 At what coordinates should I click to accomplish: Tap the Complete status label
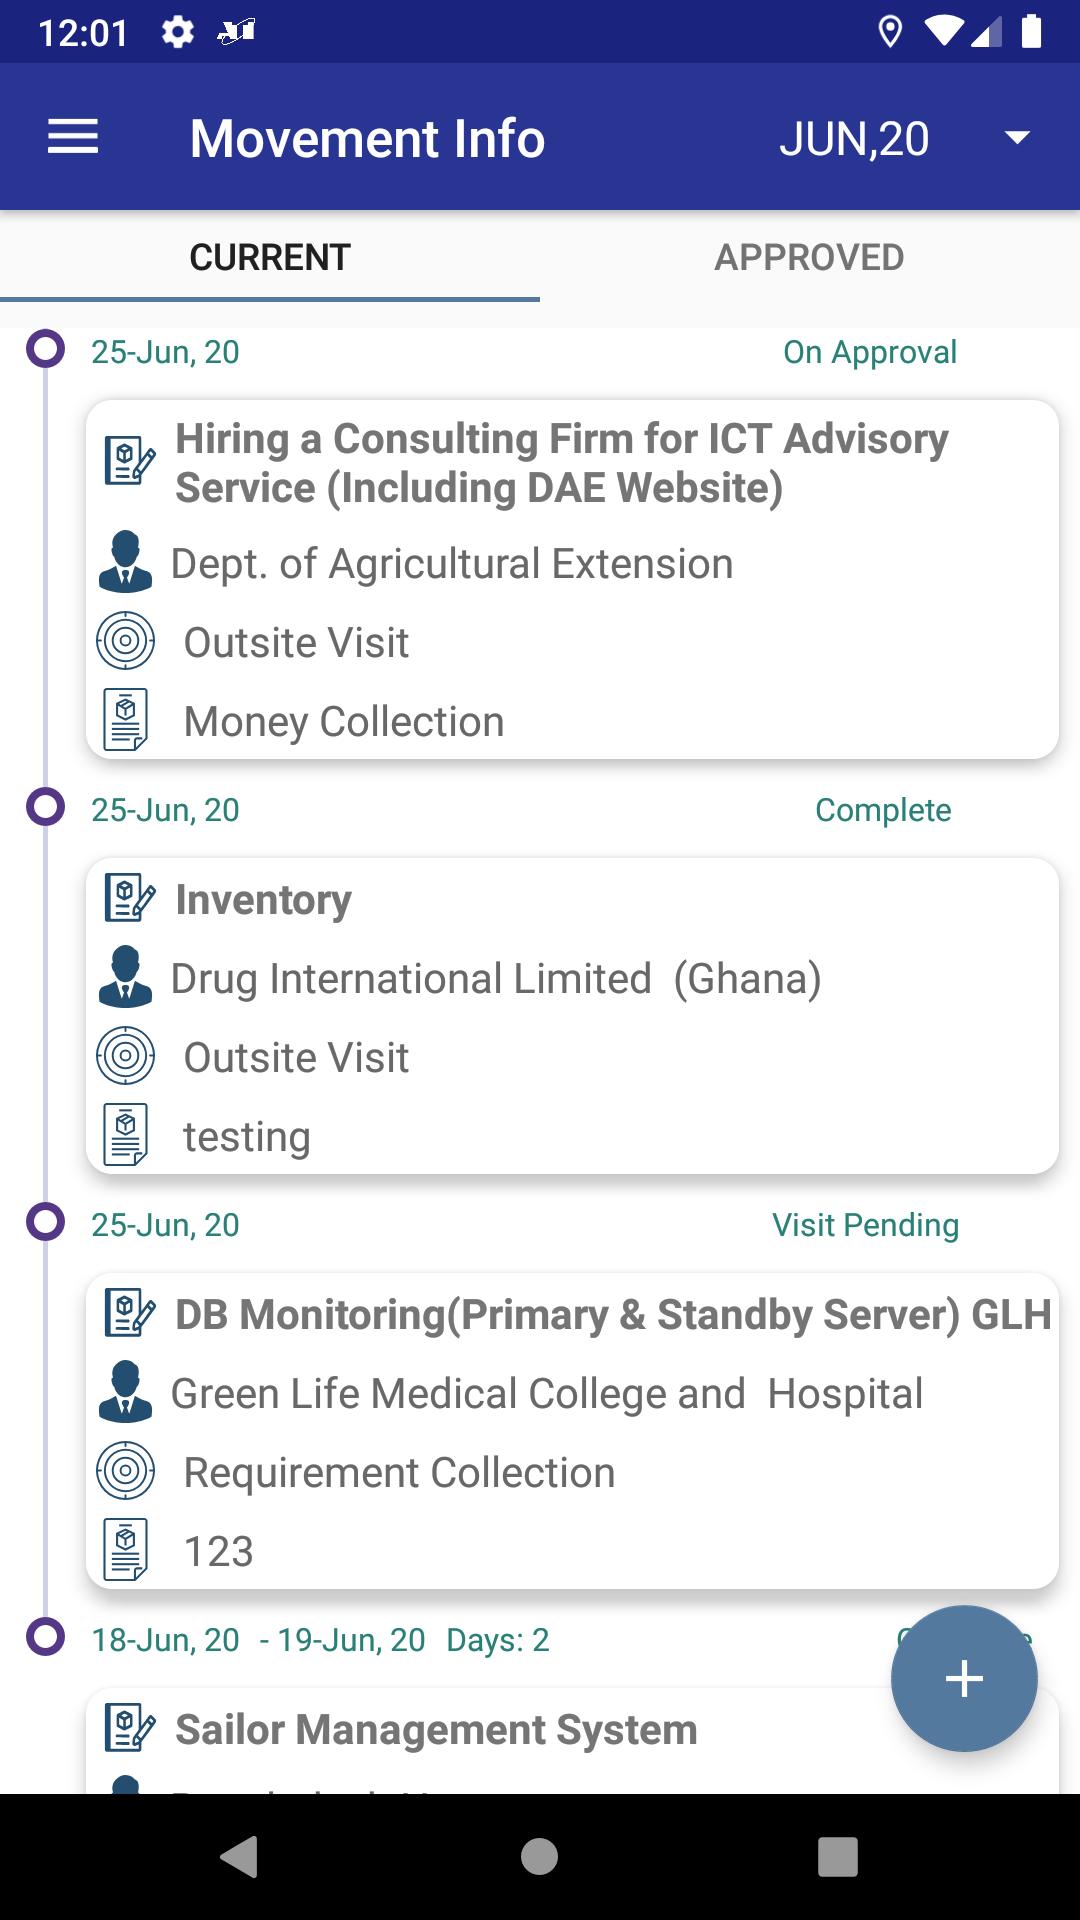click(x=883, y=810)
